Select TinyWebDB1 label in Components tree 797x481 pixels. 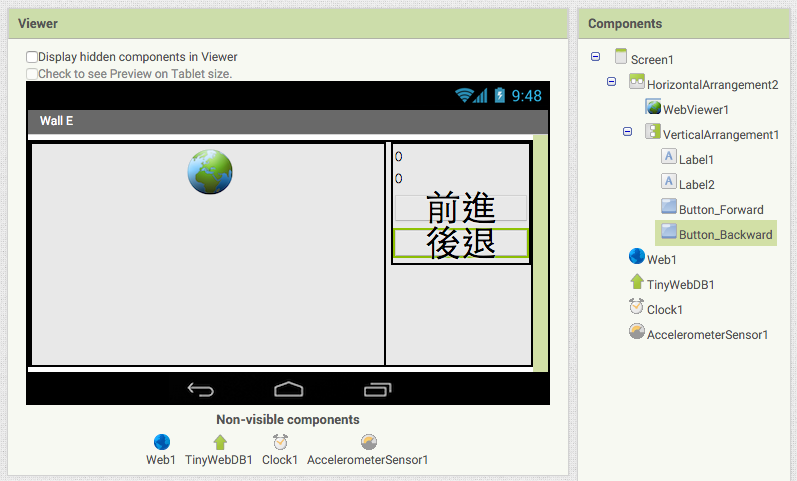click(681, 284)
